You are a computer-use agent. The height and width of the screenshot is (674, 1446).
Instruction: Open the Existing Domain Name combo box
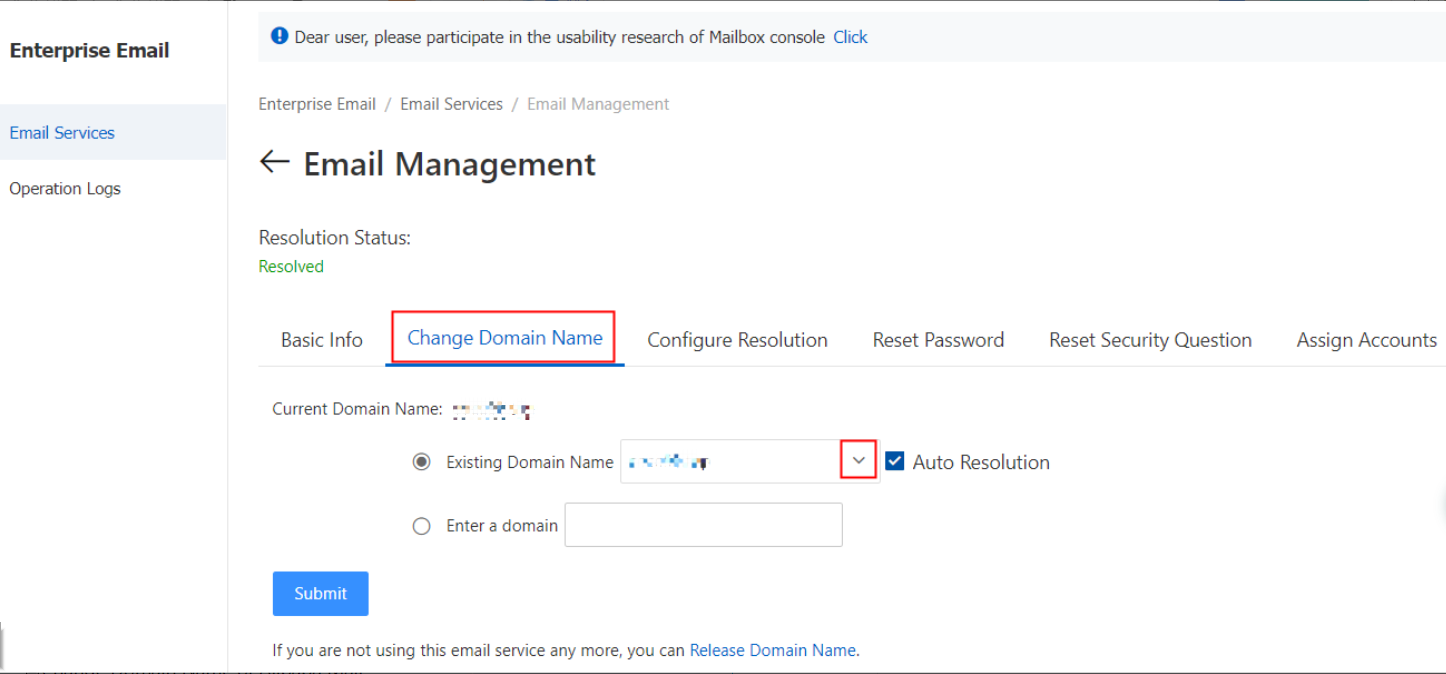point(730,462)
